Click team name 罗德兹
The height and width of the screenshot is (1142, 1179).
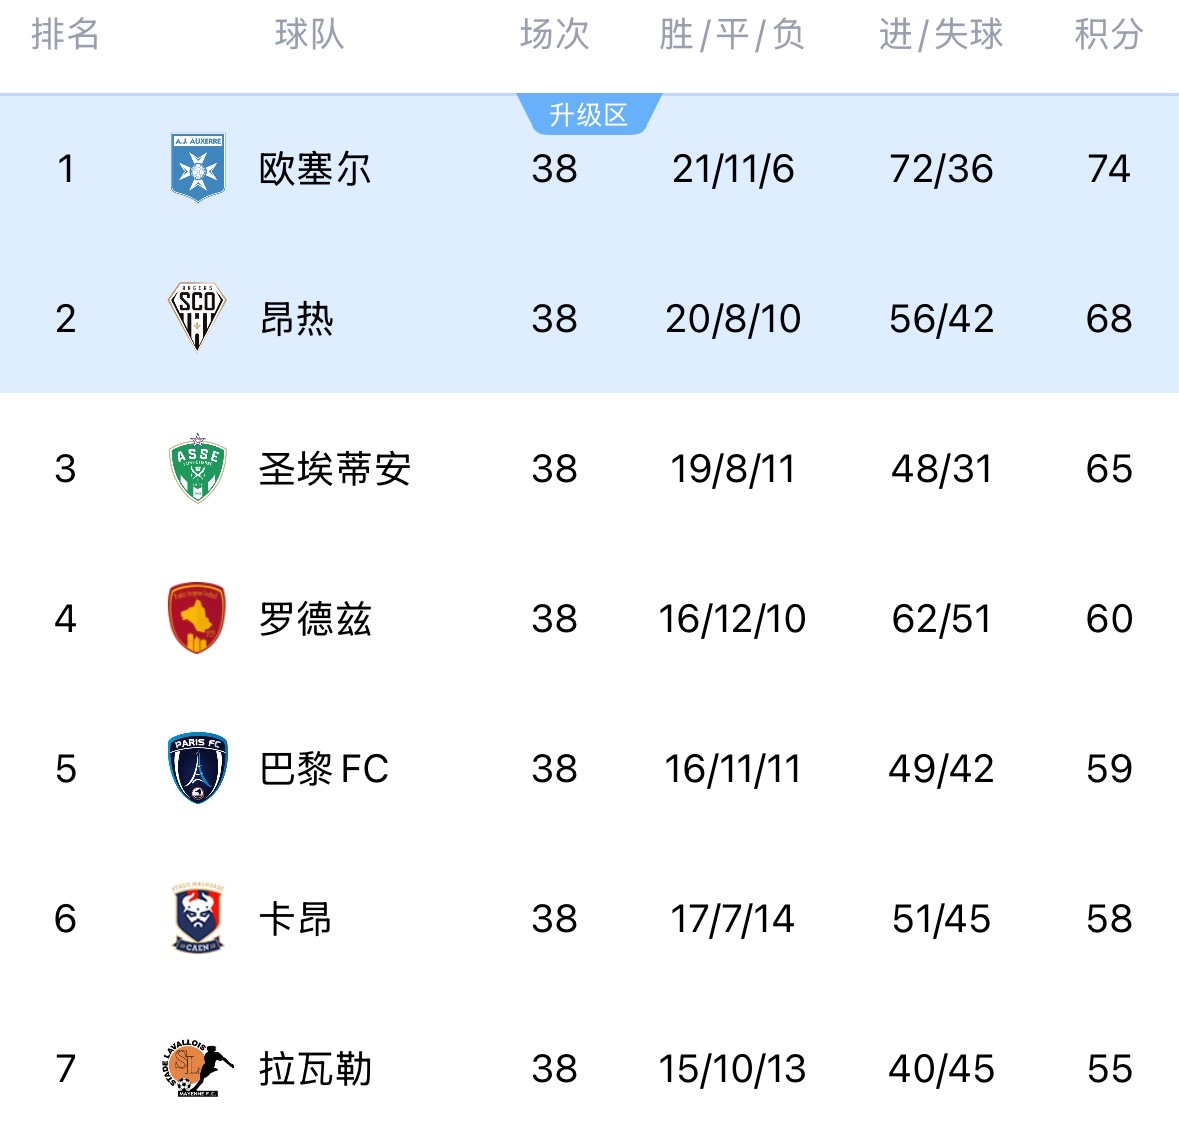coord(315,619)
